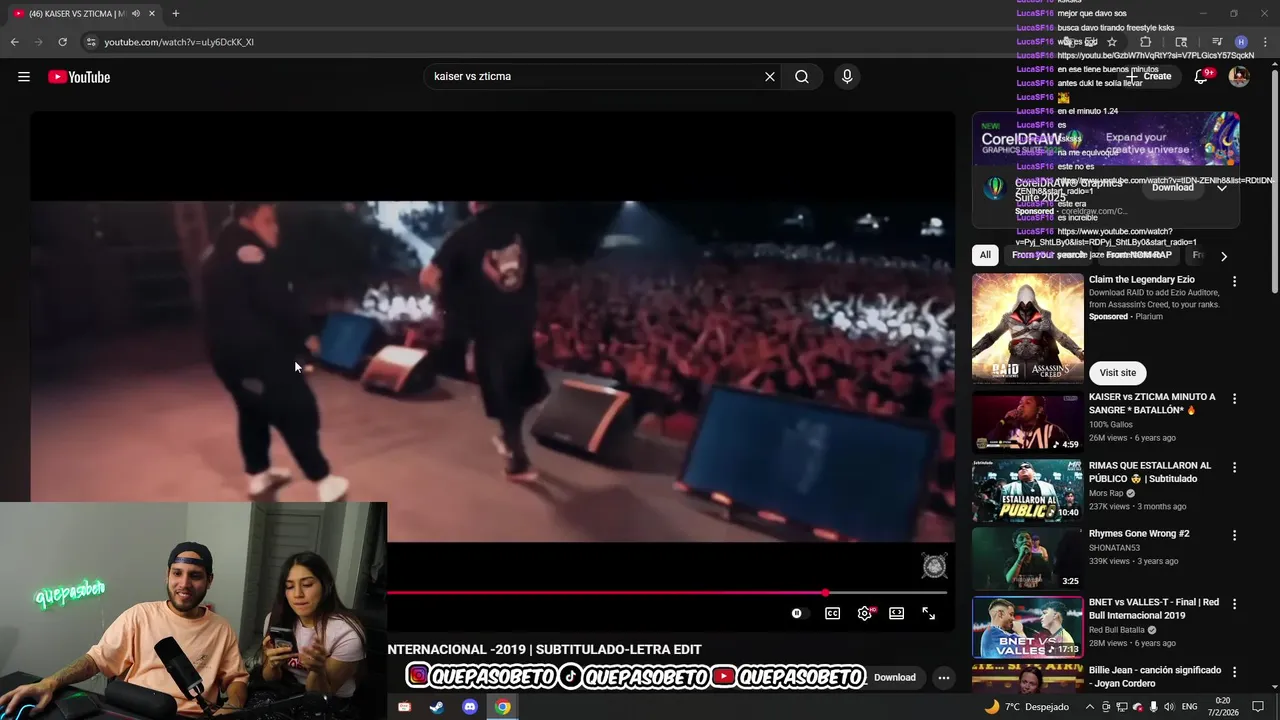Open options for KAISER vs ZTICMA MINUTO
This screenshot has width=1280, height=720.
click(x=1234, y=399)
